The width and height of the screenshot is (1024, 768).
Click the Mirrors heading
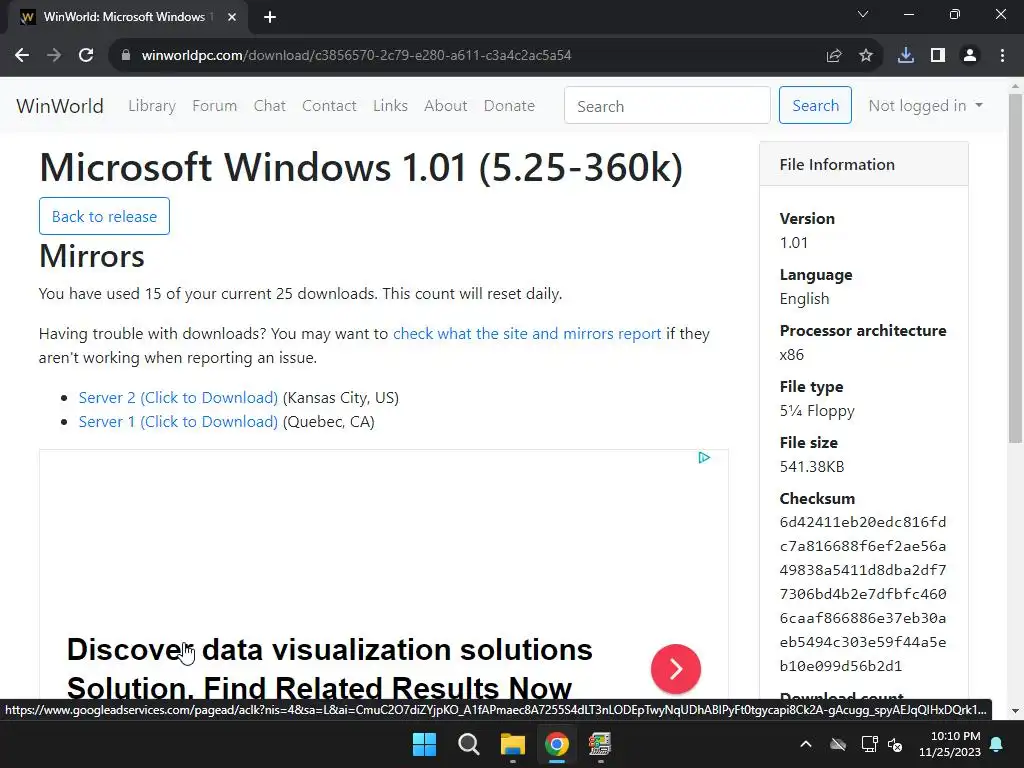(x=91, y=256)
